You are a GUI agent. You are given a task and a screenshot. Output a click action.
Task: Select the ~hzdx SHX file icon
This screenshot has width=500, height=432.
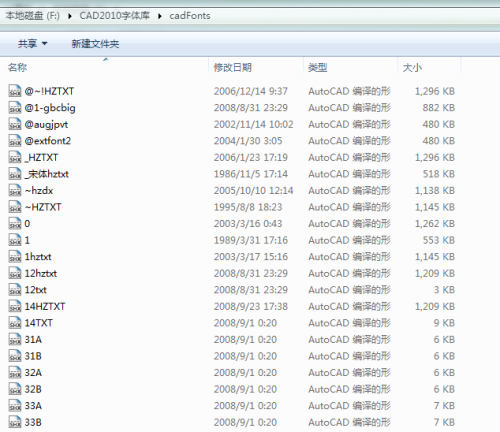click(x=15, y=190)
